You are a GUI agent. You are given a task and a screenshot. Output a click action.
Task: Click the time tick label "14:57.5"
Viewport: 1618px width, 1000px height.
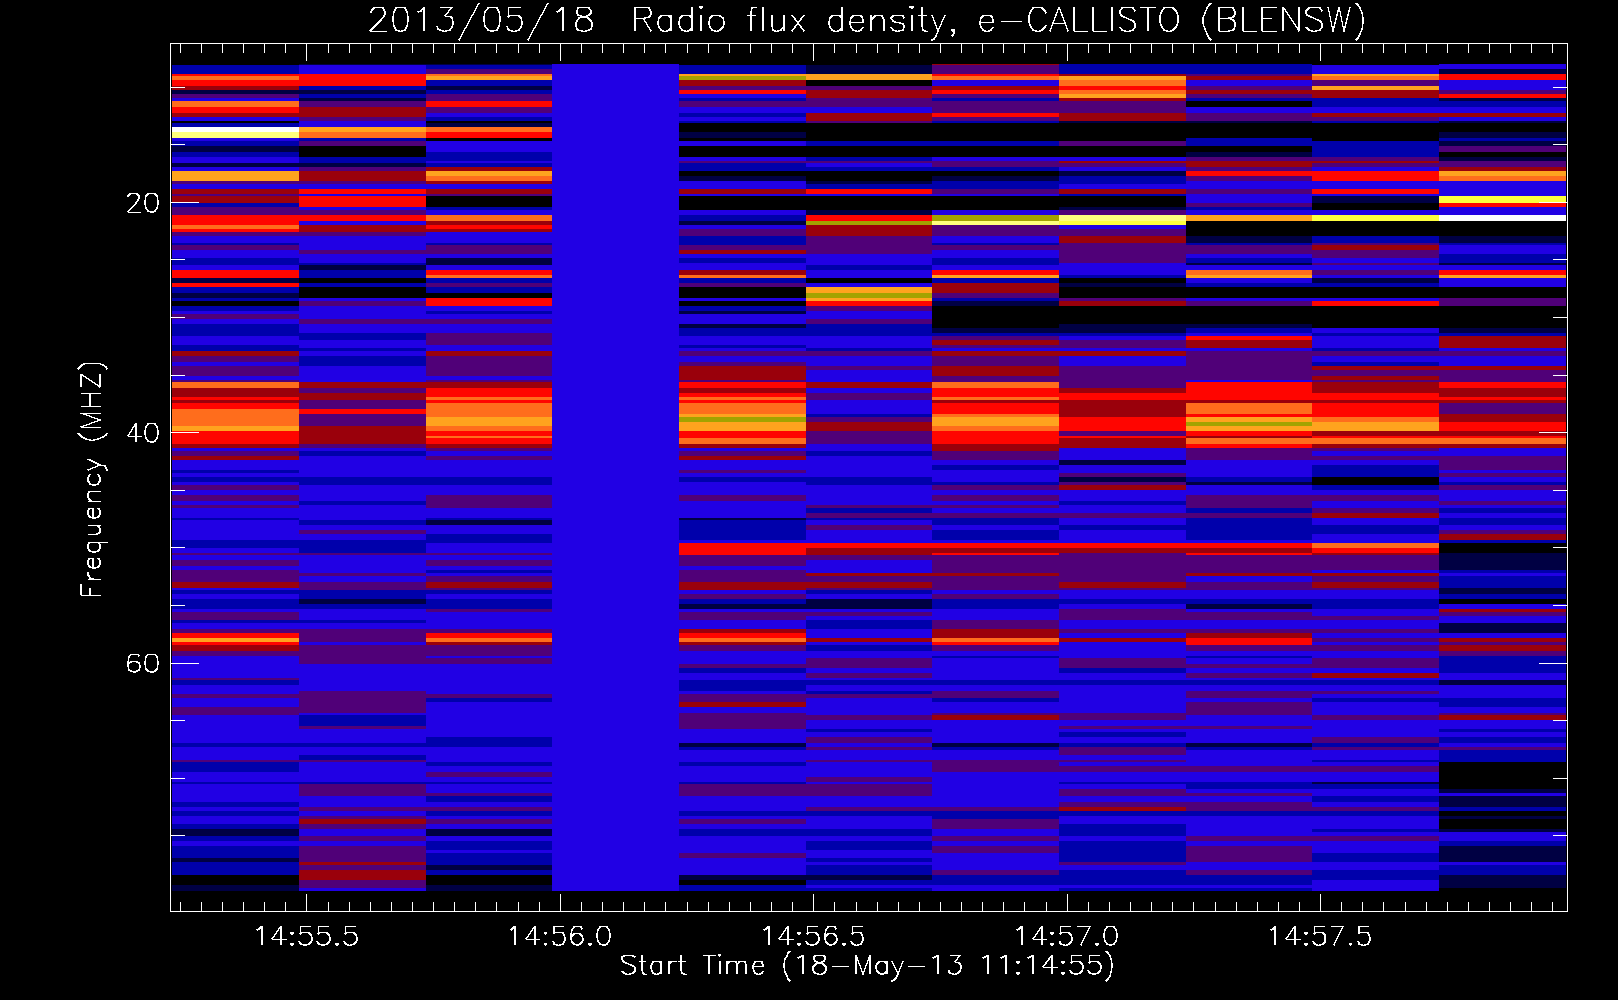1320,937
